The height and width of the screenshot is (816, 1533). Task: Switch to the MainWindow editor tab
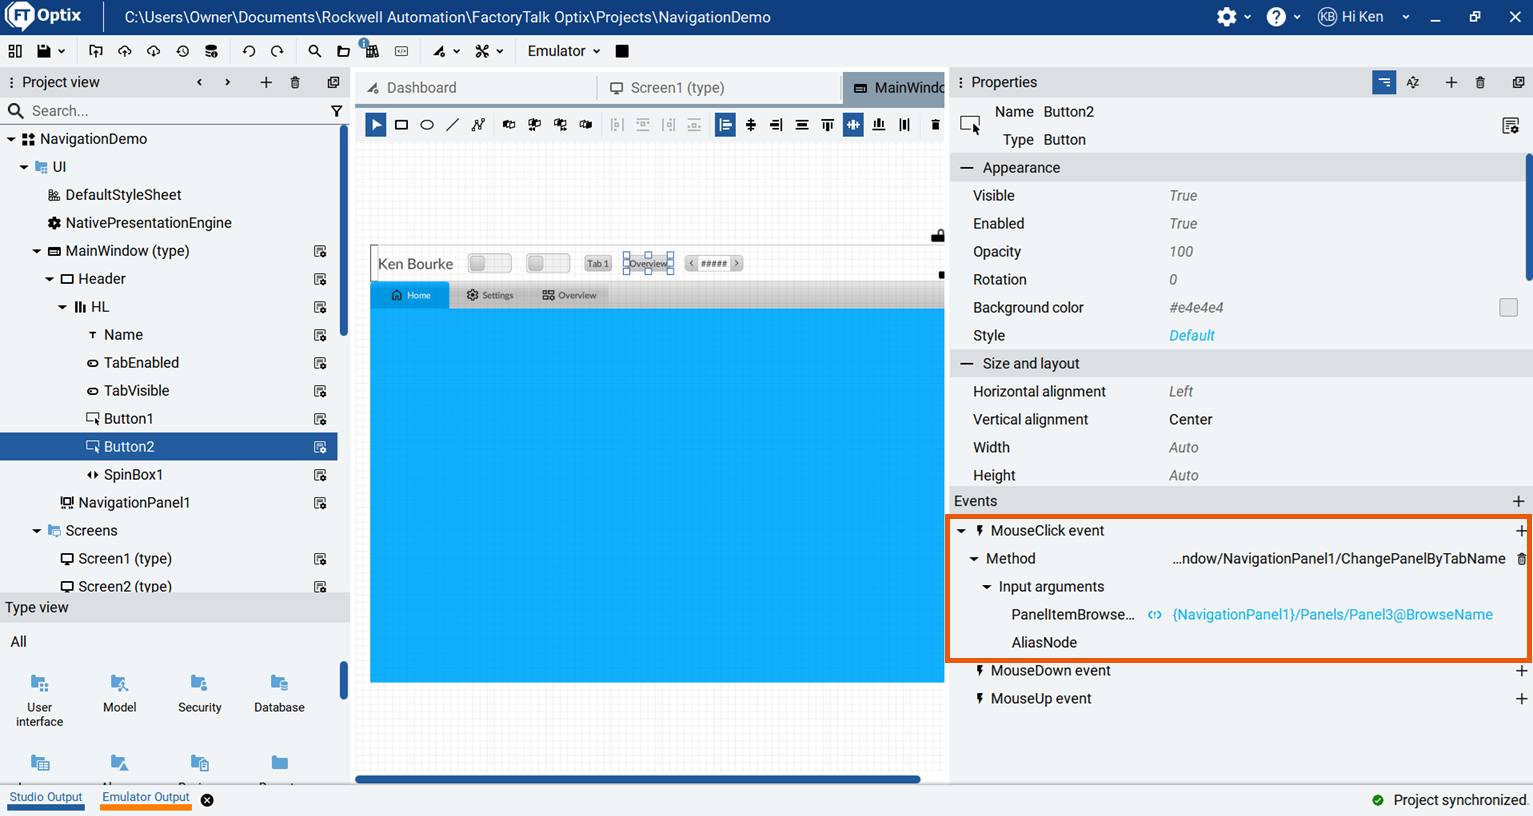tap(895, 88)
